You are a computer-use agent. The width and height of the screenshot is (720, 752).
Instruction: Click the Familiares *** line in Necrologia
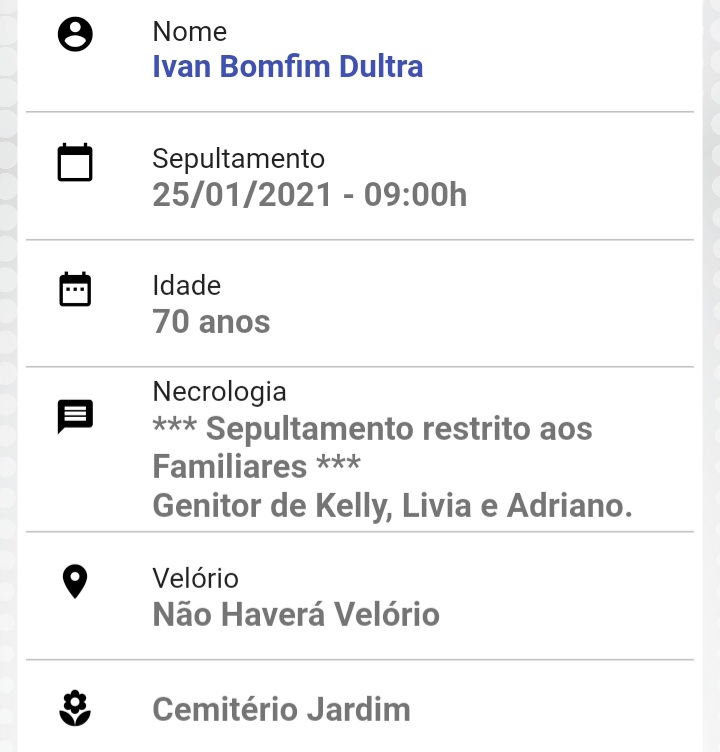[256, 466]
